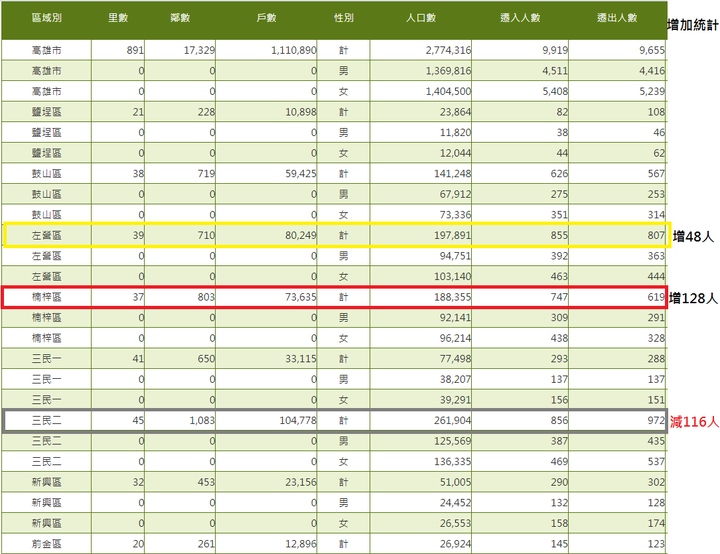Click the 性別 column header

[343, 18]
